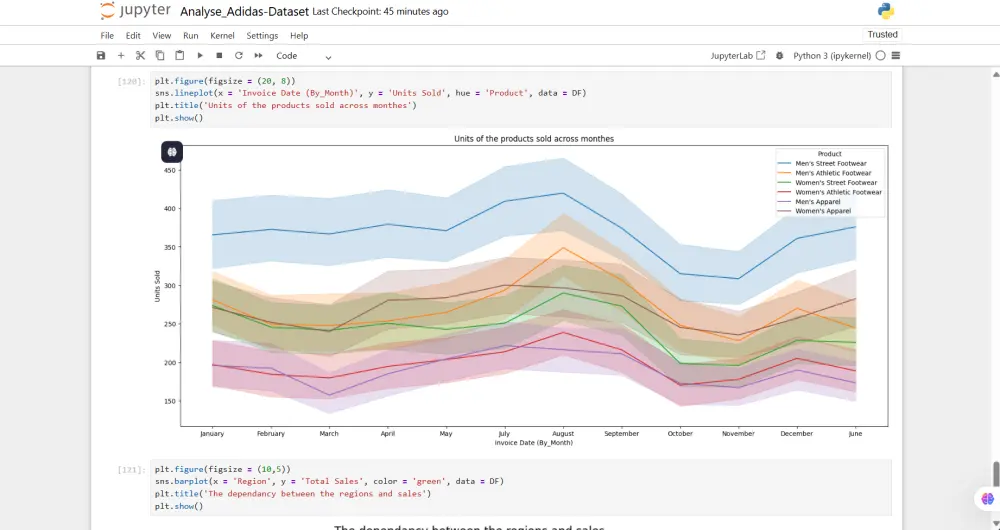
Task: Run the current cell
Action: [x=200, y=56]
